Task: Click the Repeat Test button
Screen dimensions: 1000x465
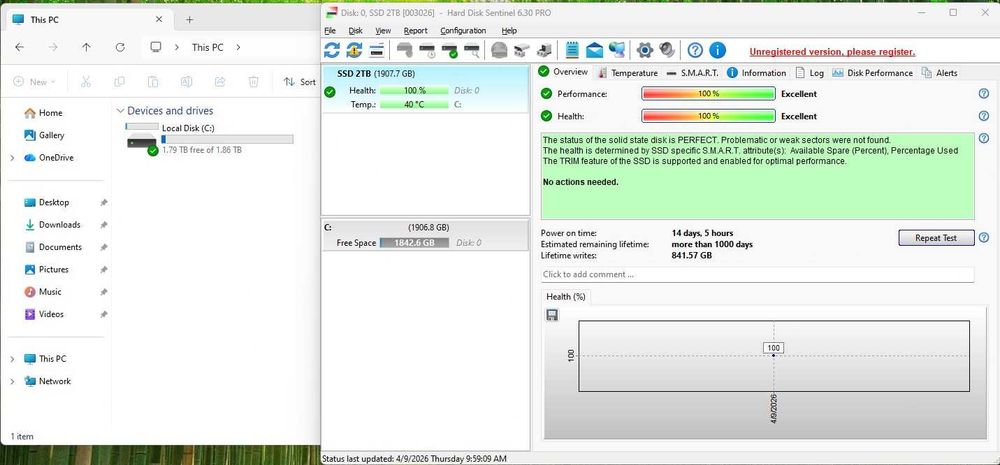Action: (x=936, y=238)
